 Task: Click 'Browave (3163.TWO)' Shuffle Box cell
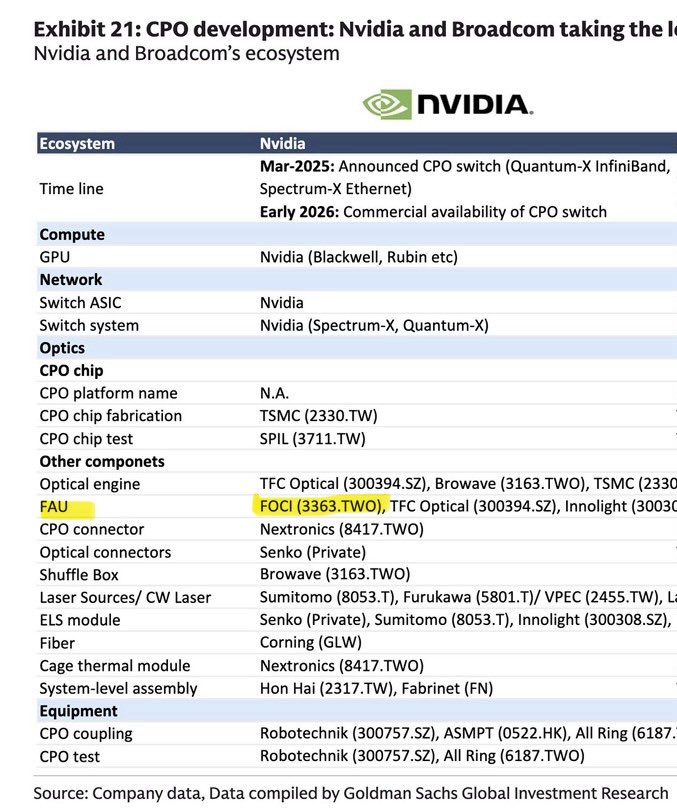point(335,574)
